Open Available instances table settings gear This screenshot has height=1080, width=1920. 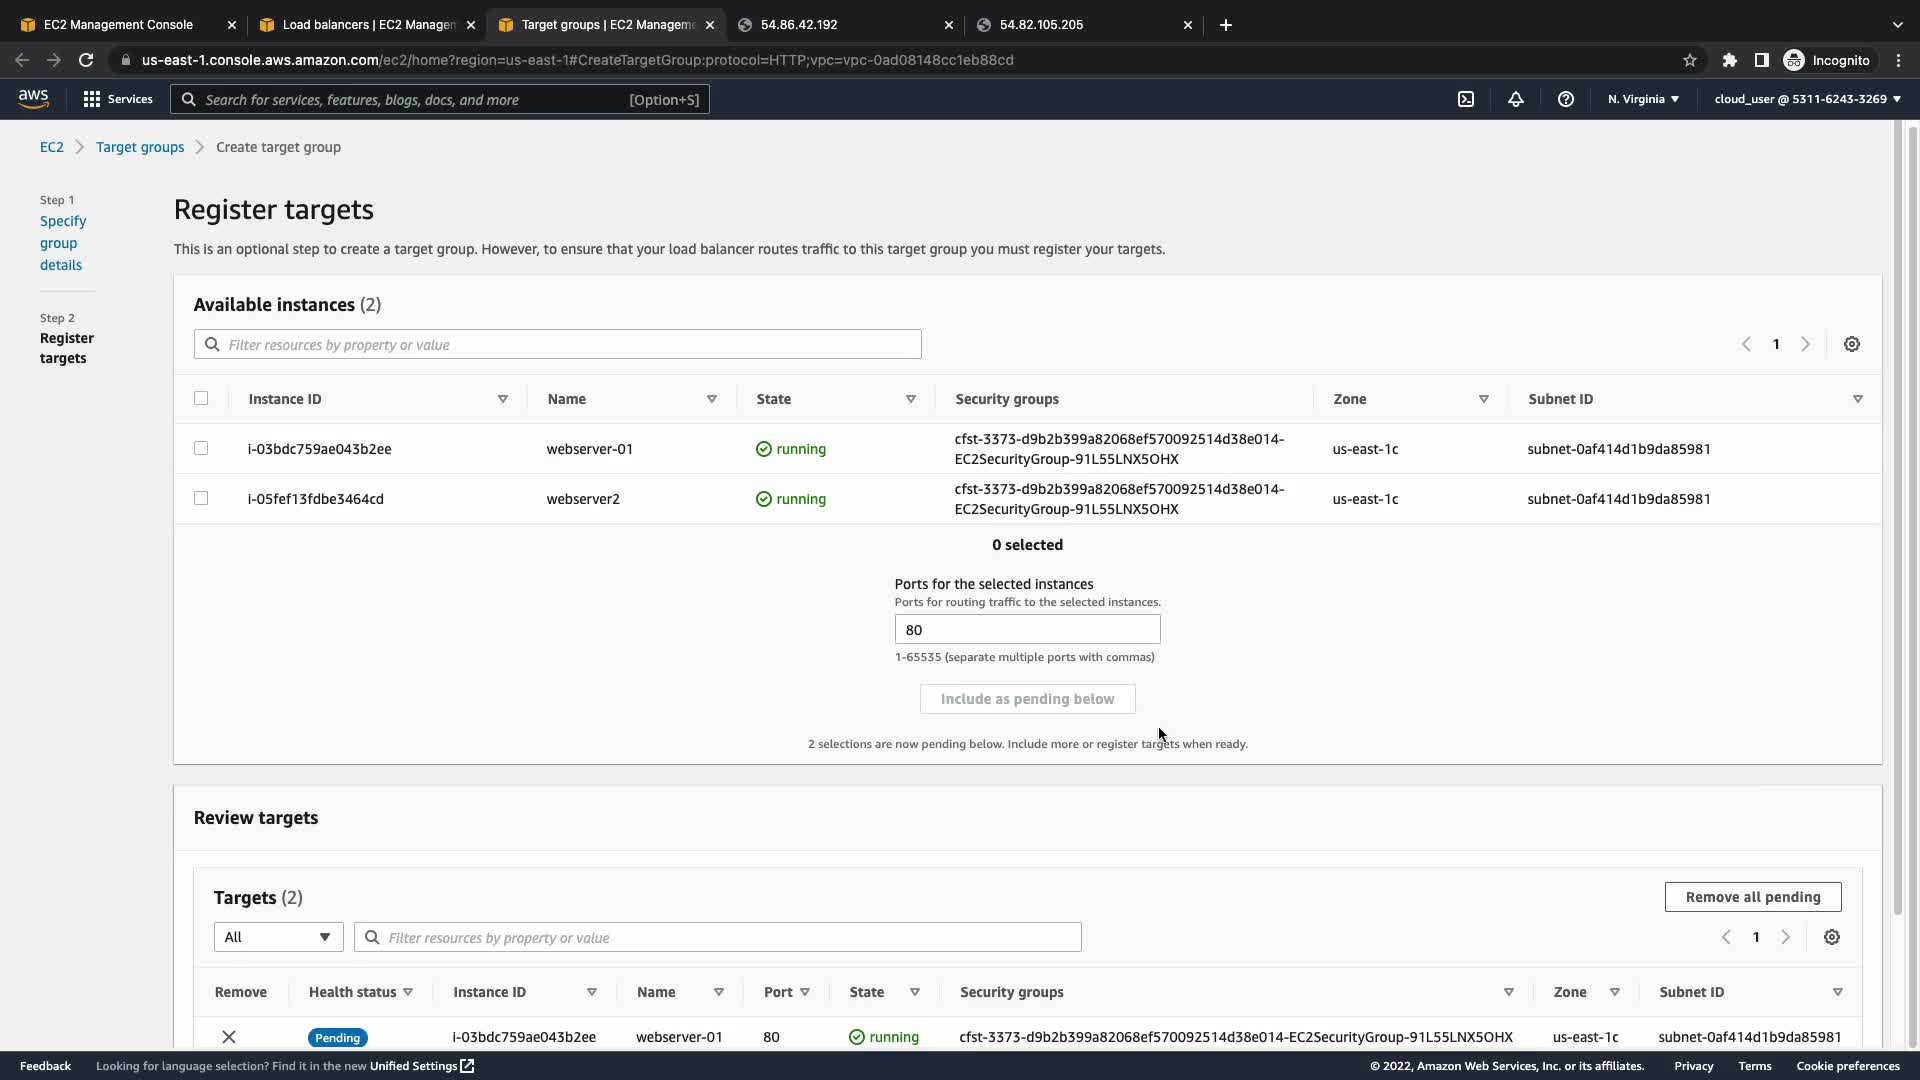(x=1852, y=344)
